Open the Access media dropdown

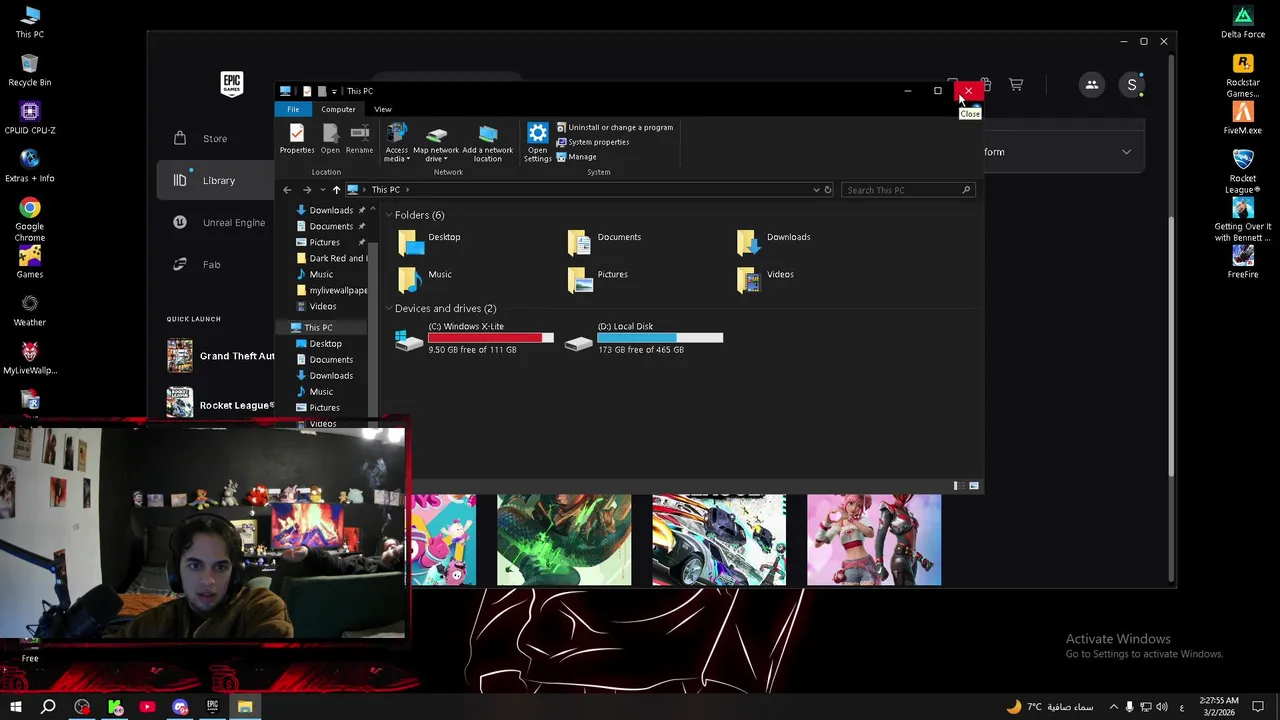[396, 143]
